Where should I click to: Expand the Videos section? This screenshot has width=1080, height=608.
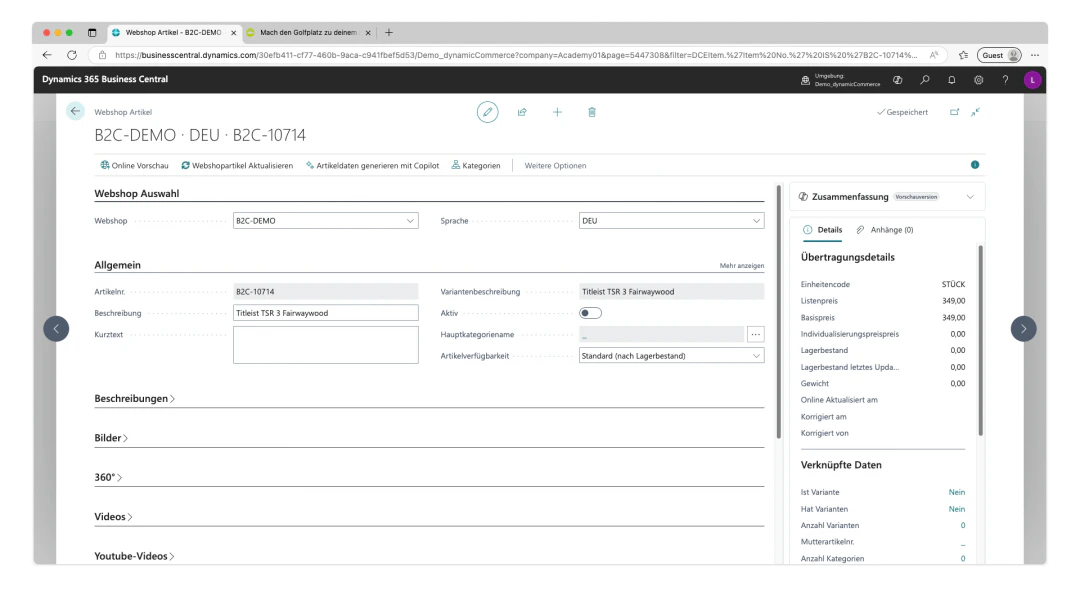113,516
